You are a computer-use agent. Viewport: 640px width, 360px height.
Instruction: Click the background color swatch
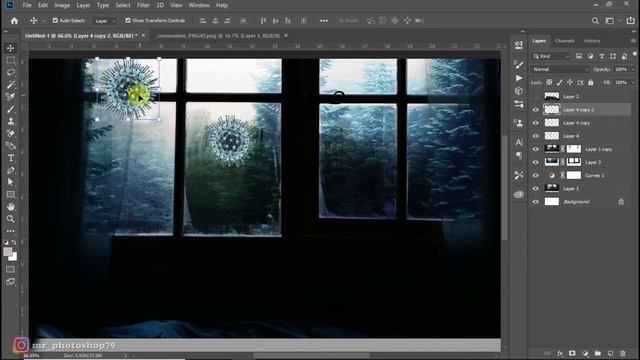click(13, 257)
